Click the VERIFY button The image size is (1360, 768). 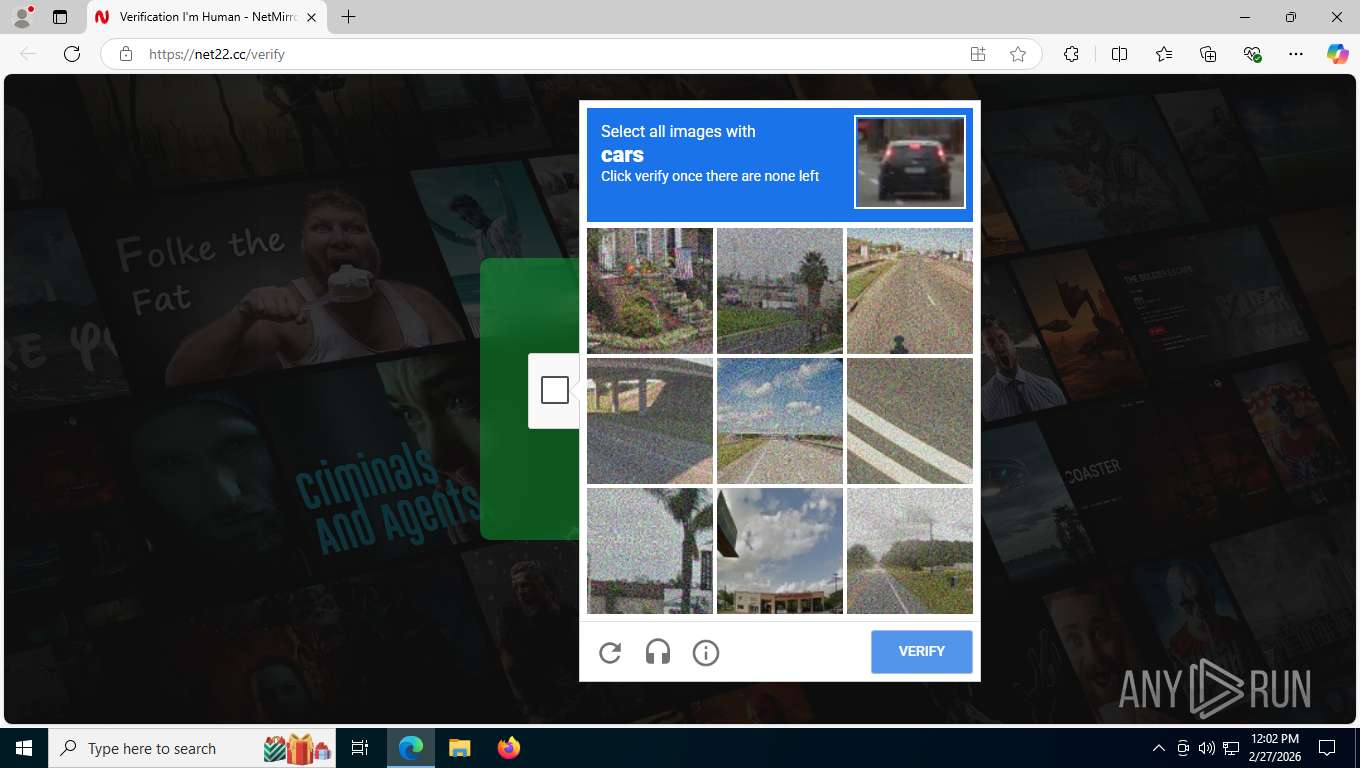[922, 652]
